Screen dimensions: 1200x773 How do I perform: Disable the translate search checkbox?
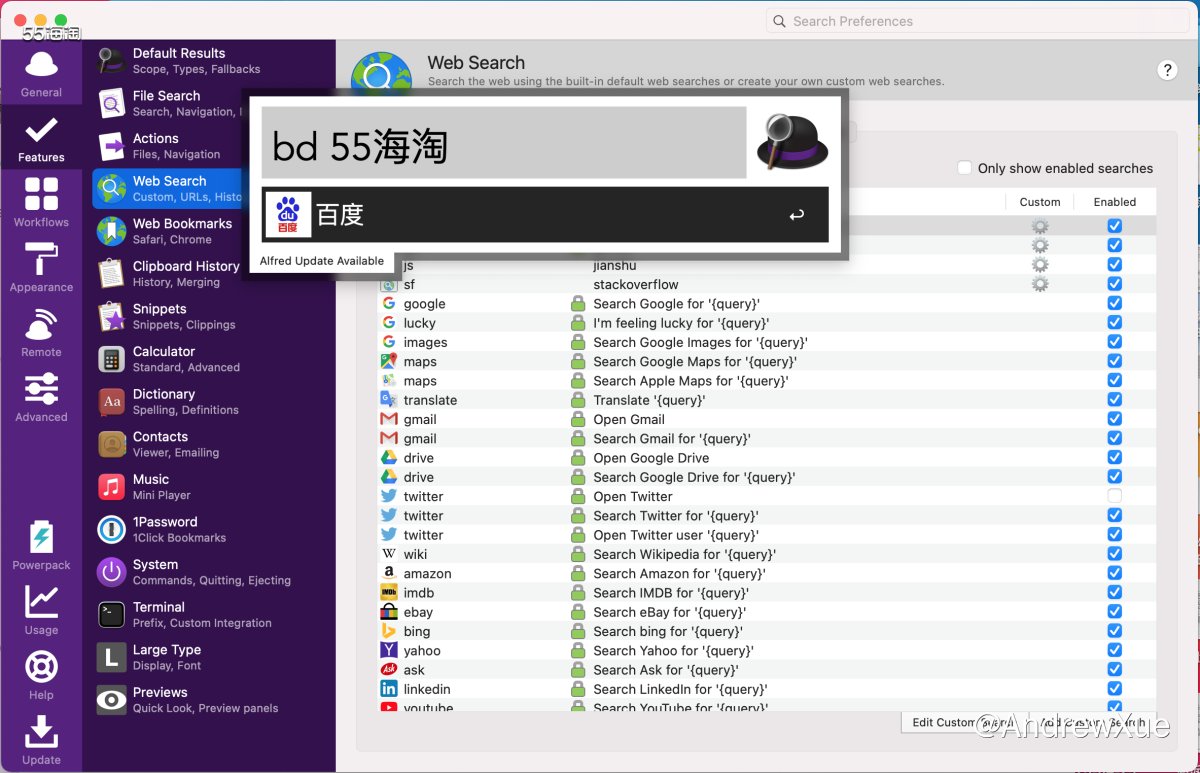(1114, 399)
